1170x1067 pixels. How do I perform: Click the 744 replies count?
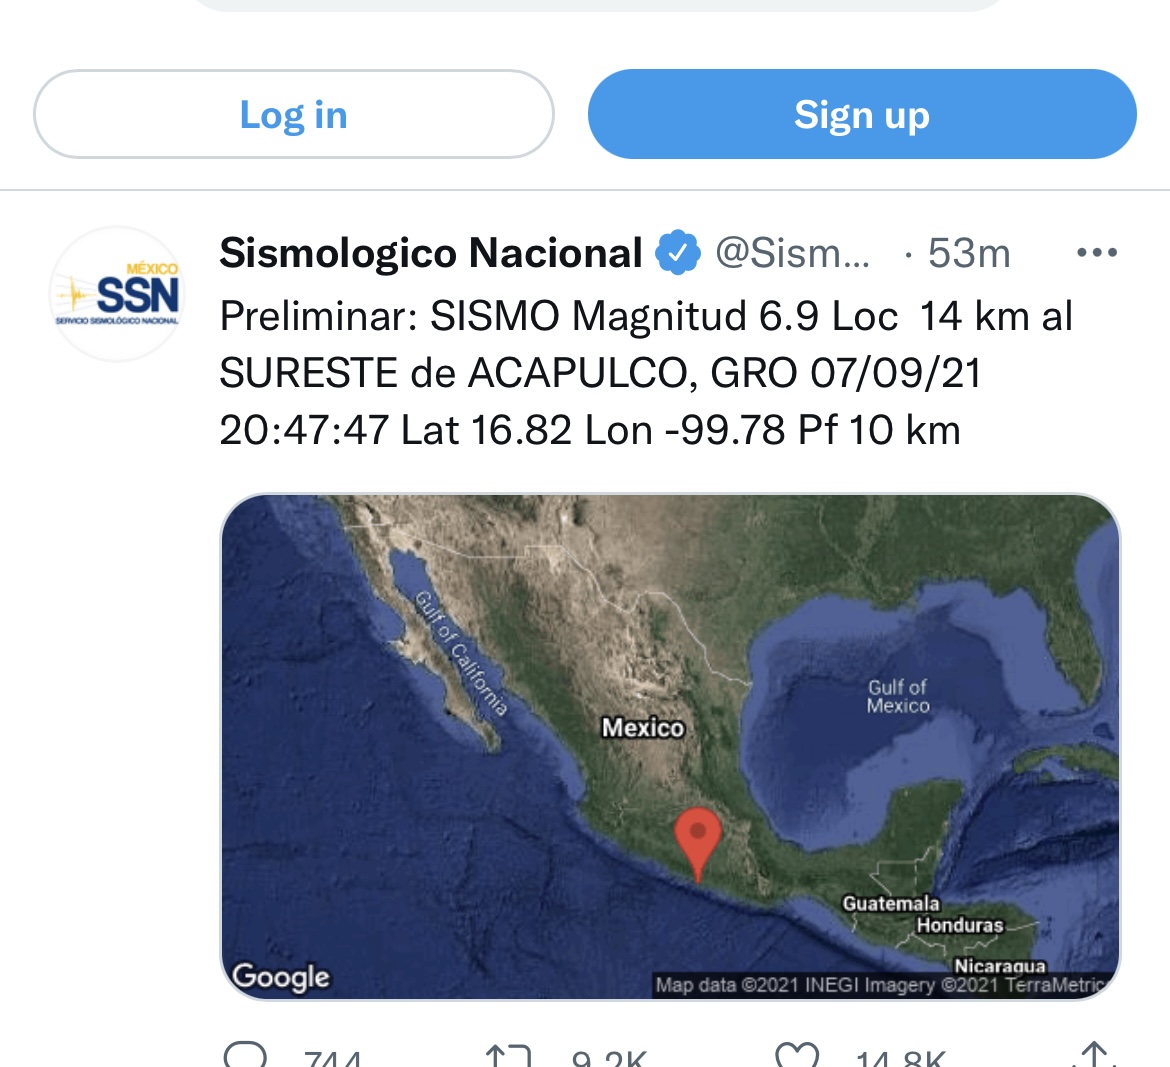[333, 1059]
